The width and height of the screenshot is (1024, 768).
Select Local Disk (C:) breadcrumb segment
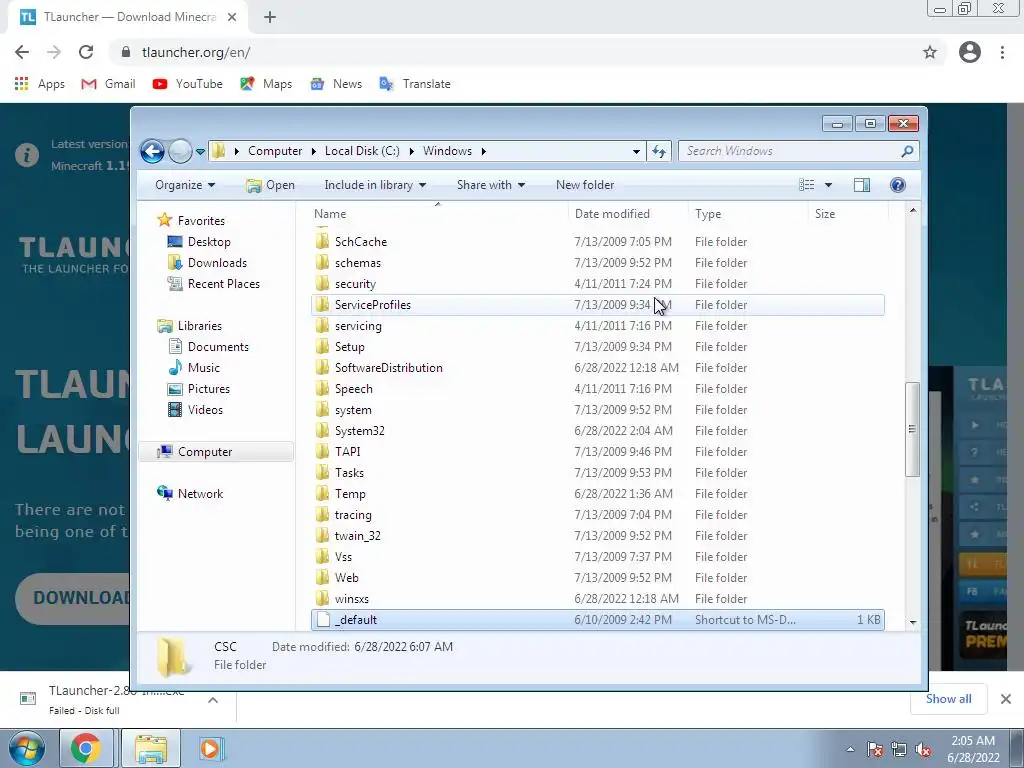coord(362,151)
